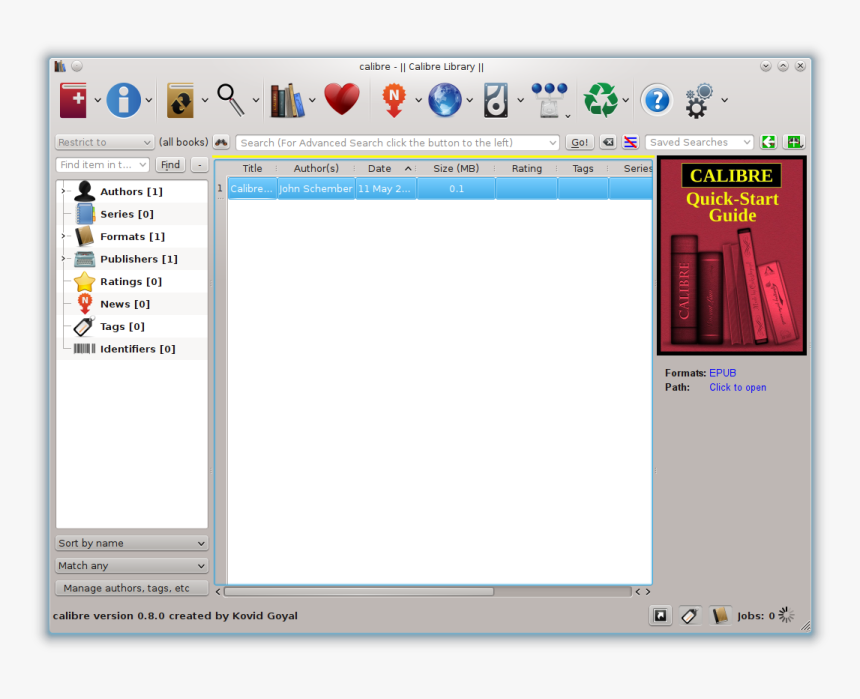Open the Edit metadata info icon

[x=123, y=100]
